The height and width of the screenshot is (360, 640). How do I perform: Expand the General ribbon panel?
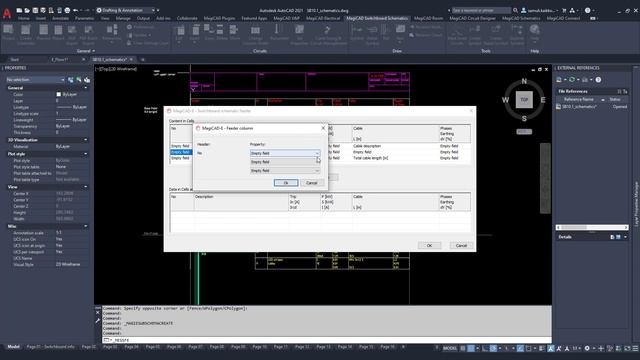pos(86,51)
